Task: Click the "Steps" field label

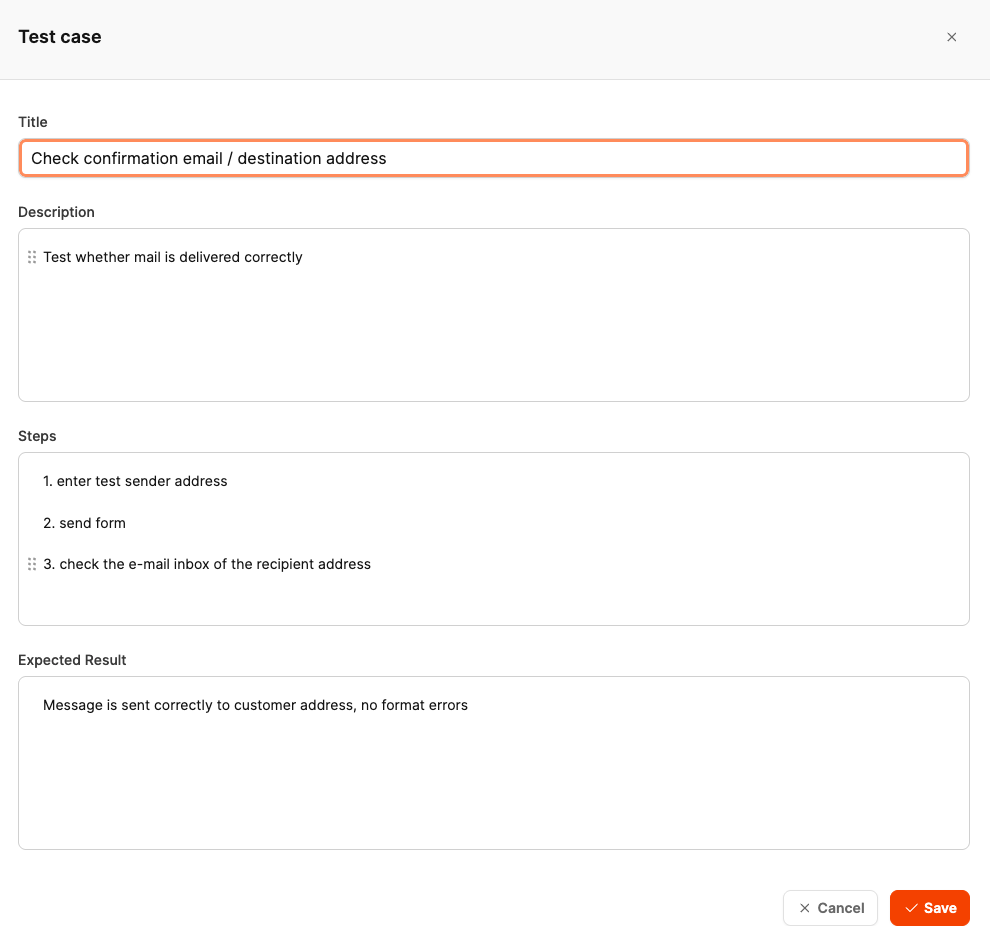Action: tap(37, 436)
